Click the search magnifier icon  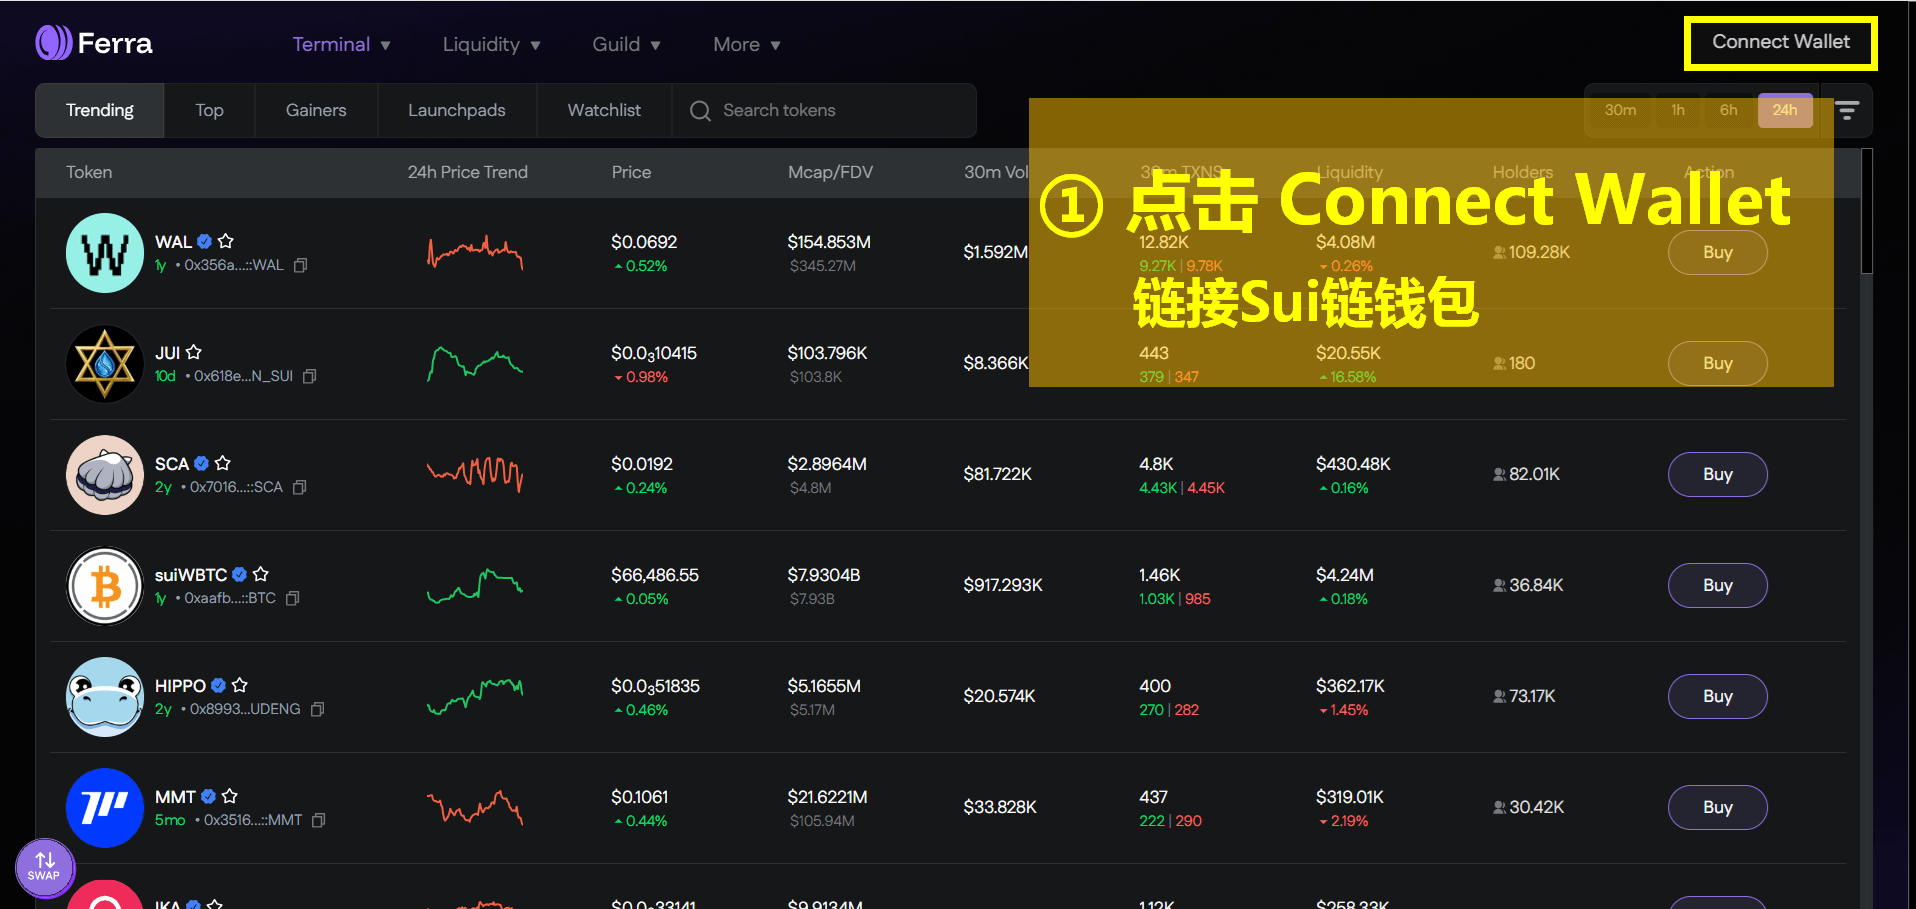tap(700, 111)
